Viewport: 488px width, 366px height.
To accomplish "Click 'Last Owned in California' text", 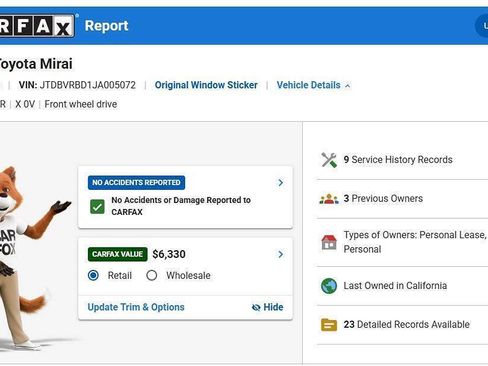I will click(x=395, y=286).
